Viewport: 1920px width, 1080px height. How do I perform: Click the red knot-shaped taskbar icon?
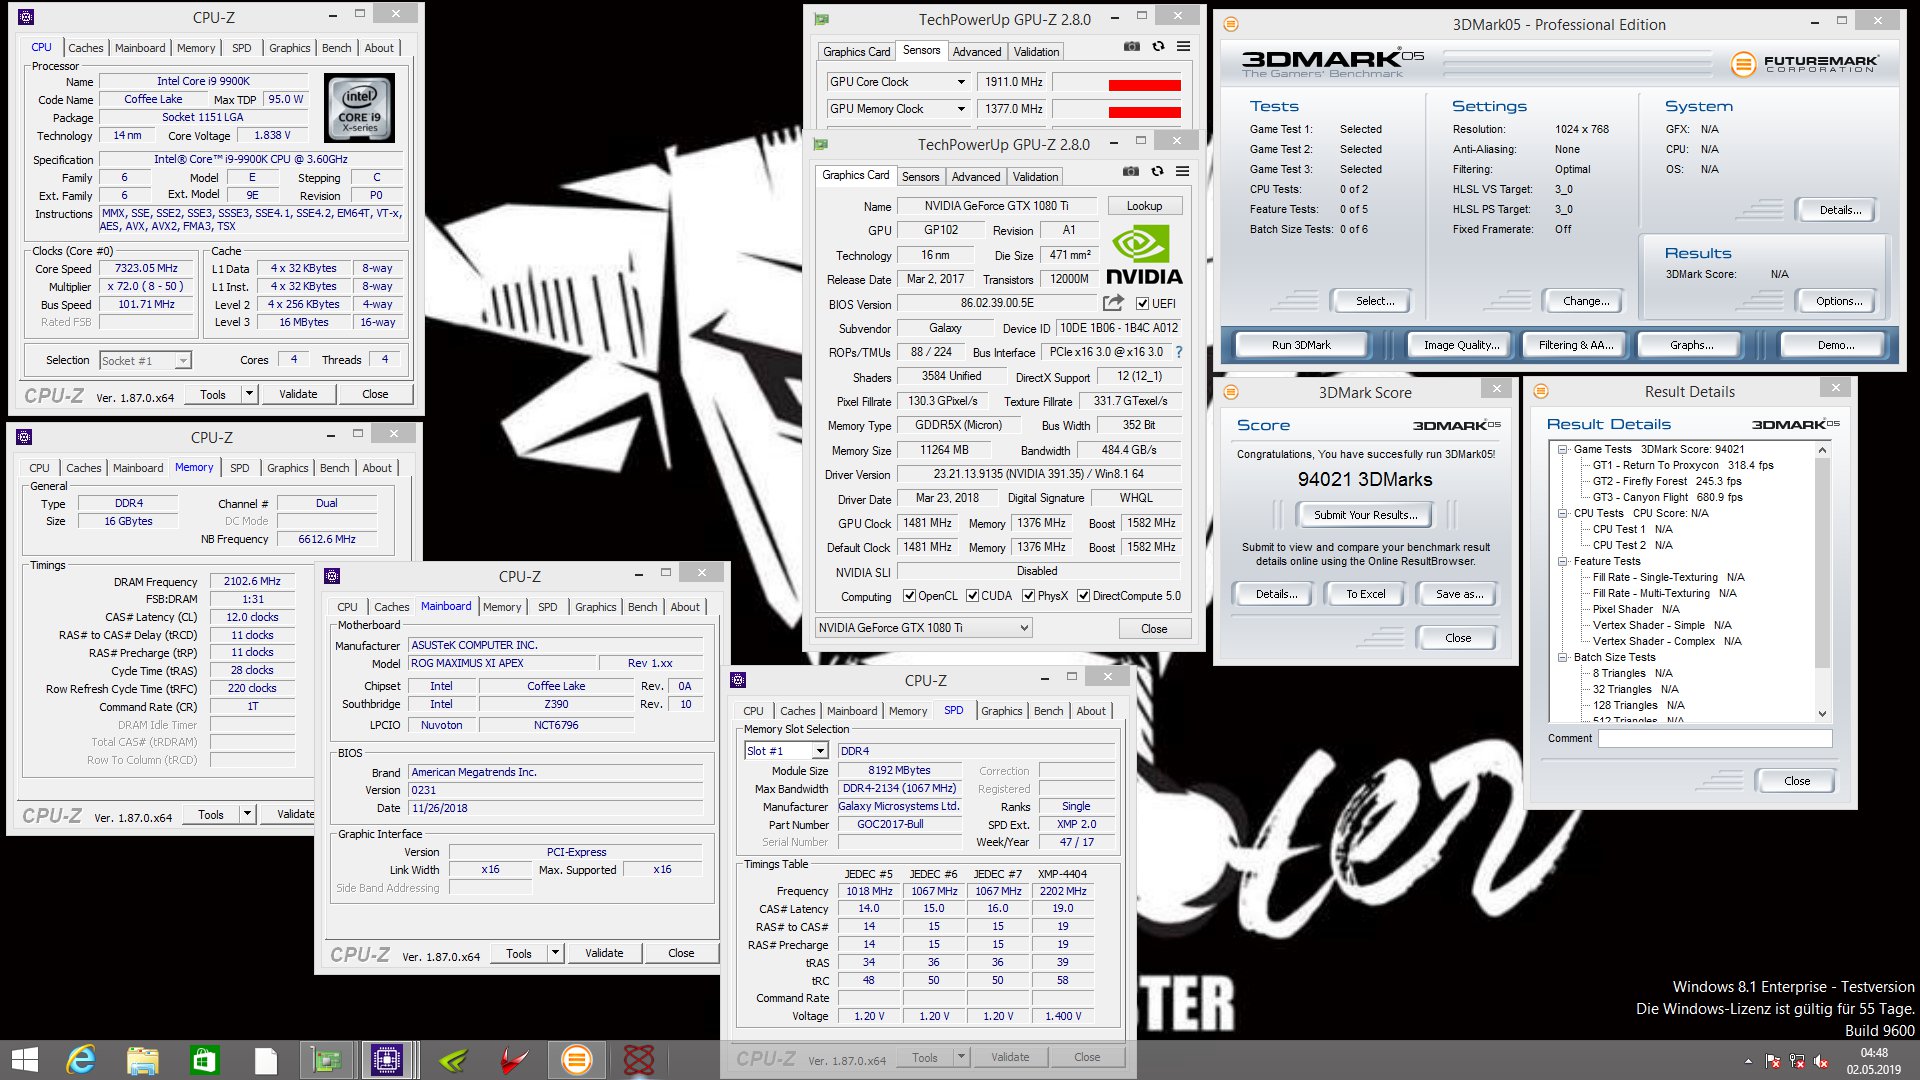click(x=638, y=1060)
